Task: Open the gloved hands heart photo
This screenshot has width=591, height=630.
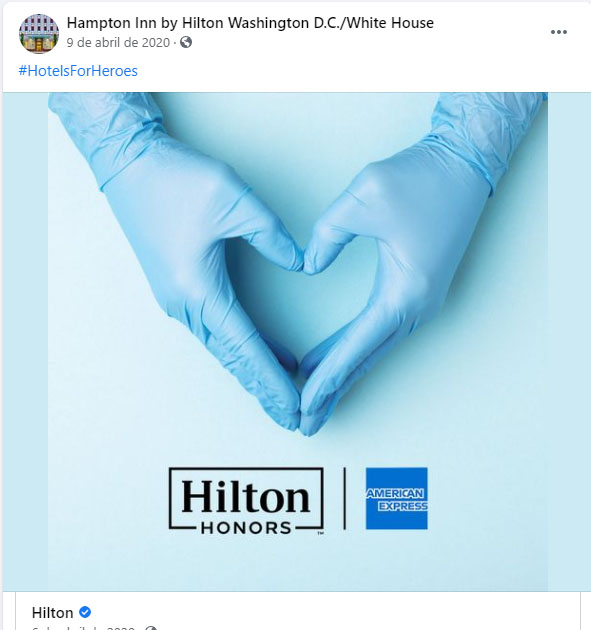Action: click(x=298, y=342)
